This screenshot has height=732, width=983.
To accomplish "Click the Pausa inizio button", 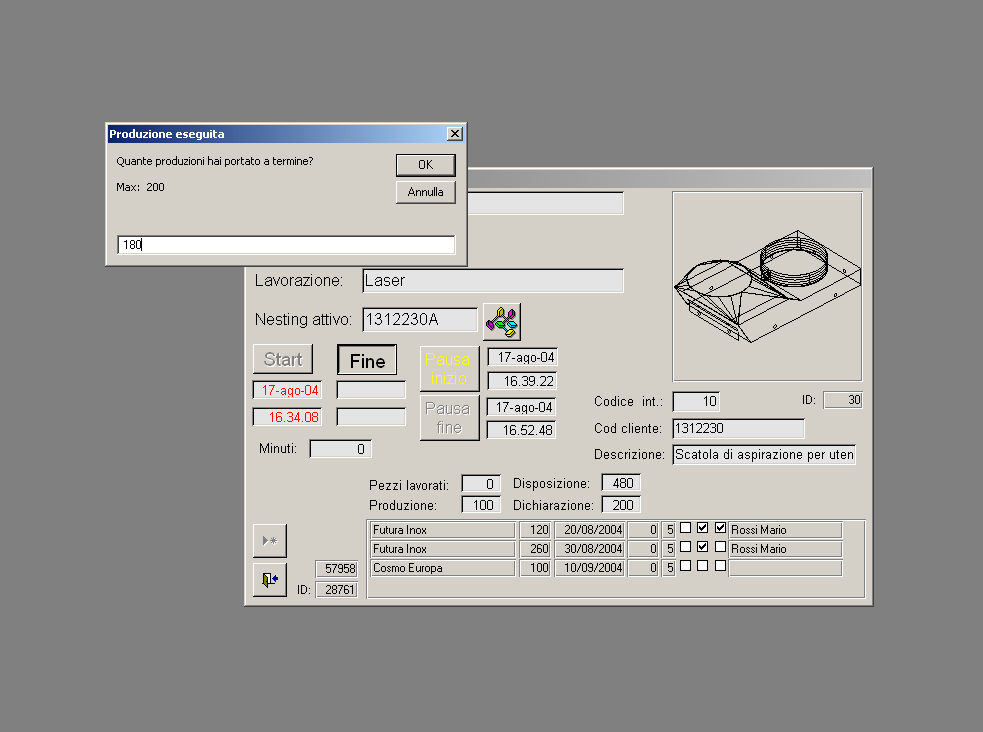I will tap(449, 369).
